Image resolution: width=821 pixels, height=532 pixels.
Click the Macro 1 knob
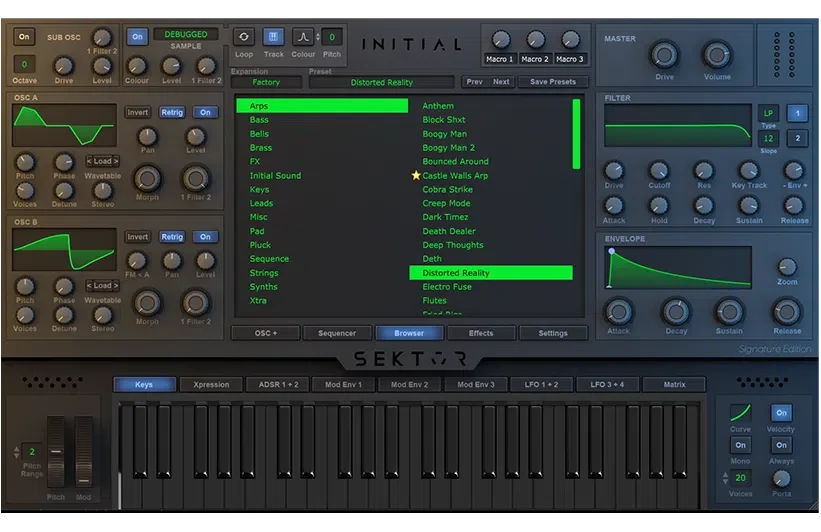tap(501, 40)
